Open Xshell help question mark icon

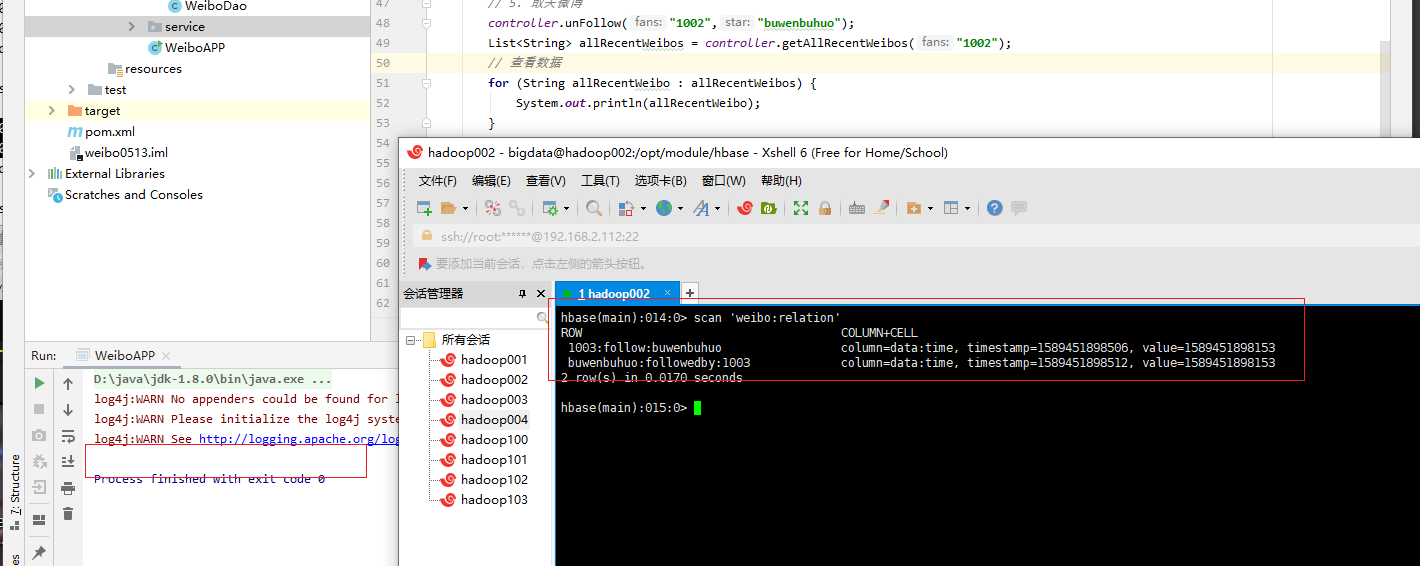994,208
